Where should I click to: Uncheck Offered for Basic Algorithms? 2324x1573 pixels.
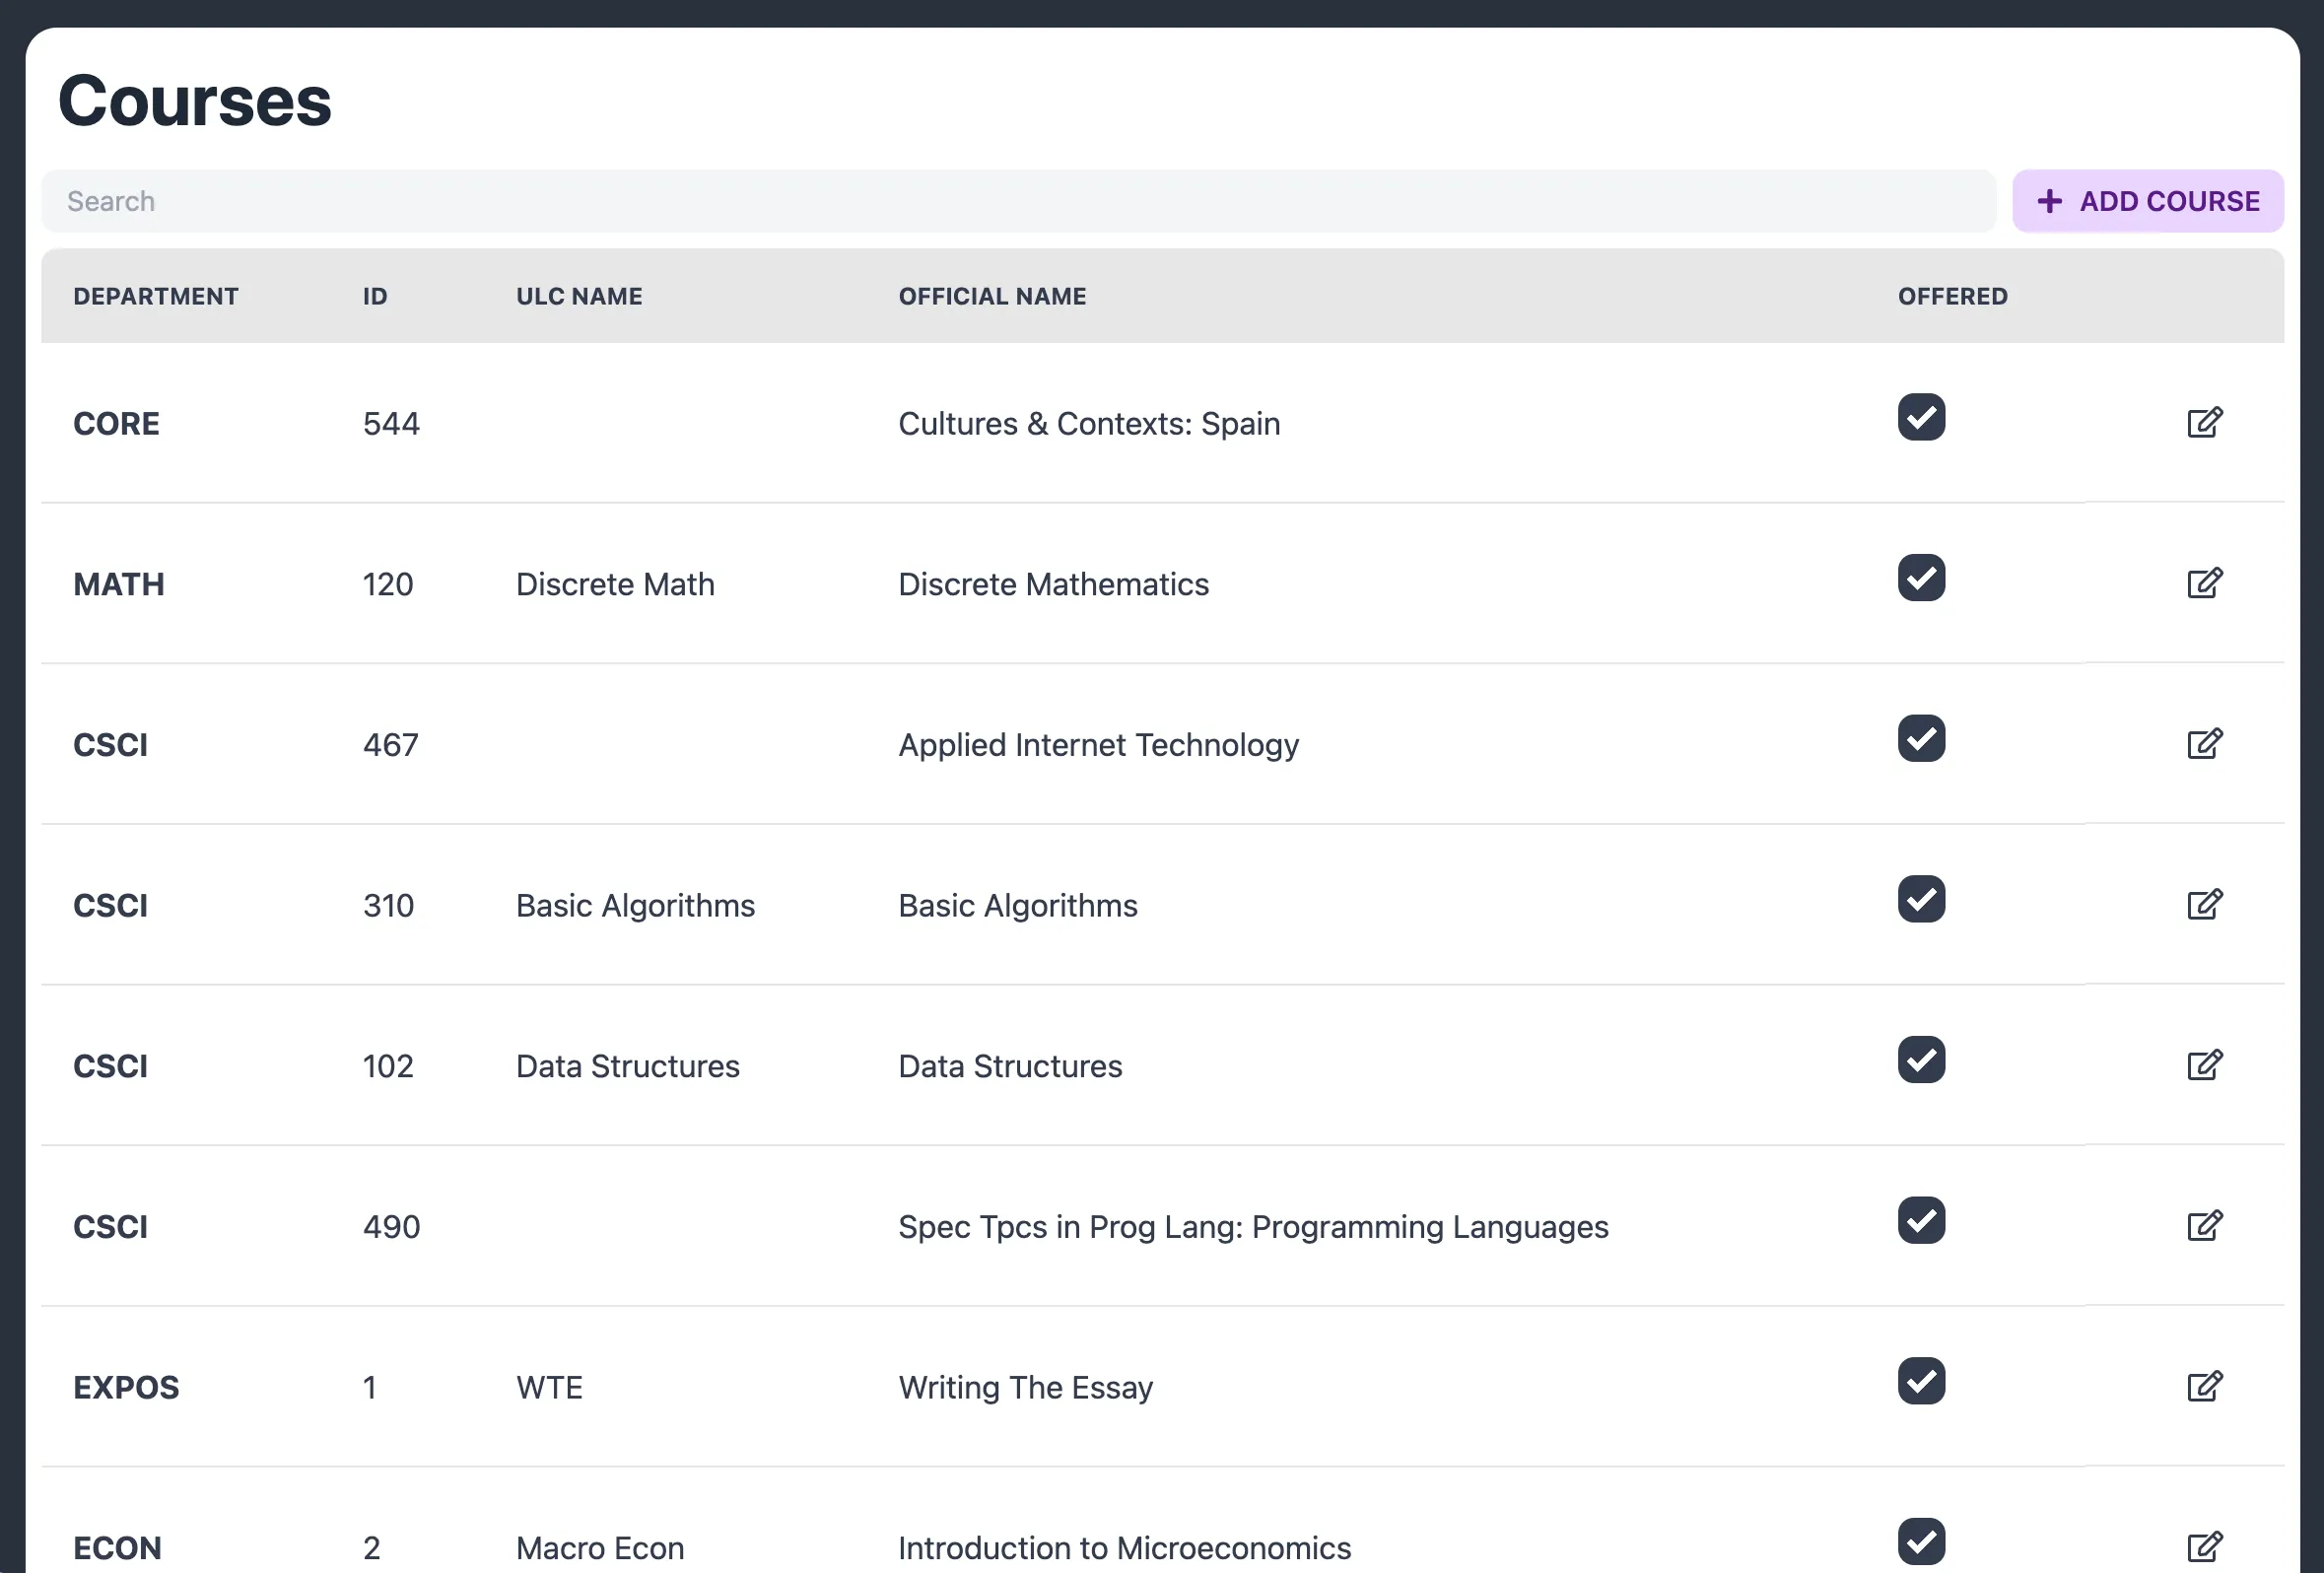[1921, 900]
